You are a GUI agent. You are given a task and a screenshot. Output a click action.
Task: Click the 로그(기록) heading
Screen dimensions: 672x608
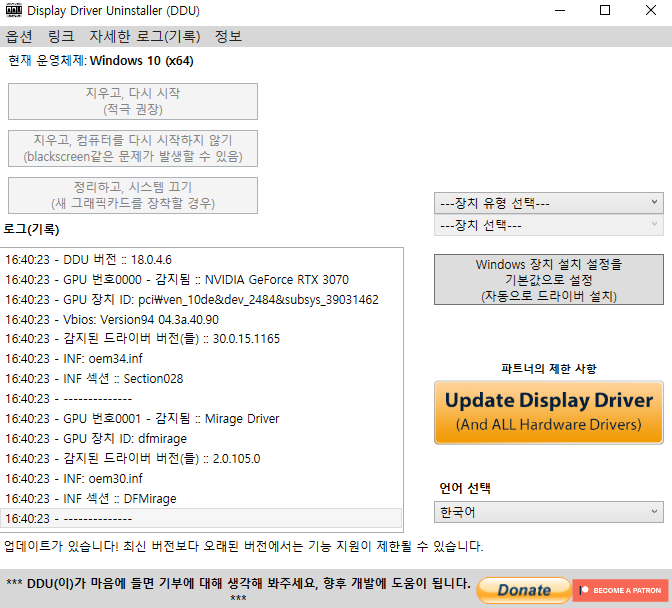point(31,229)
